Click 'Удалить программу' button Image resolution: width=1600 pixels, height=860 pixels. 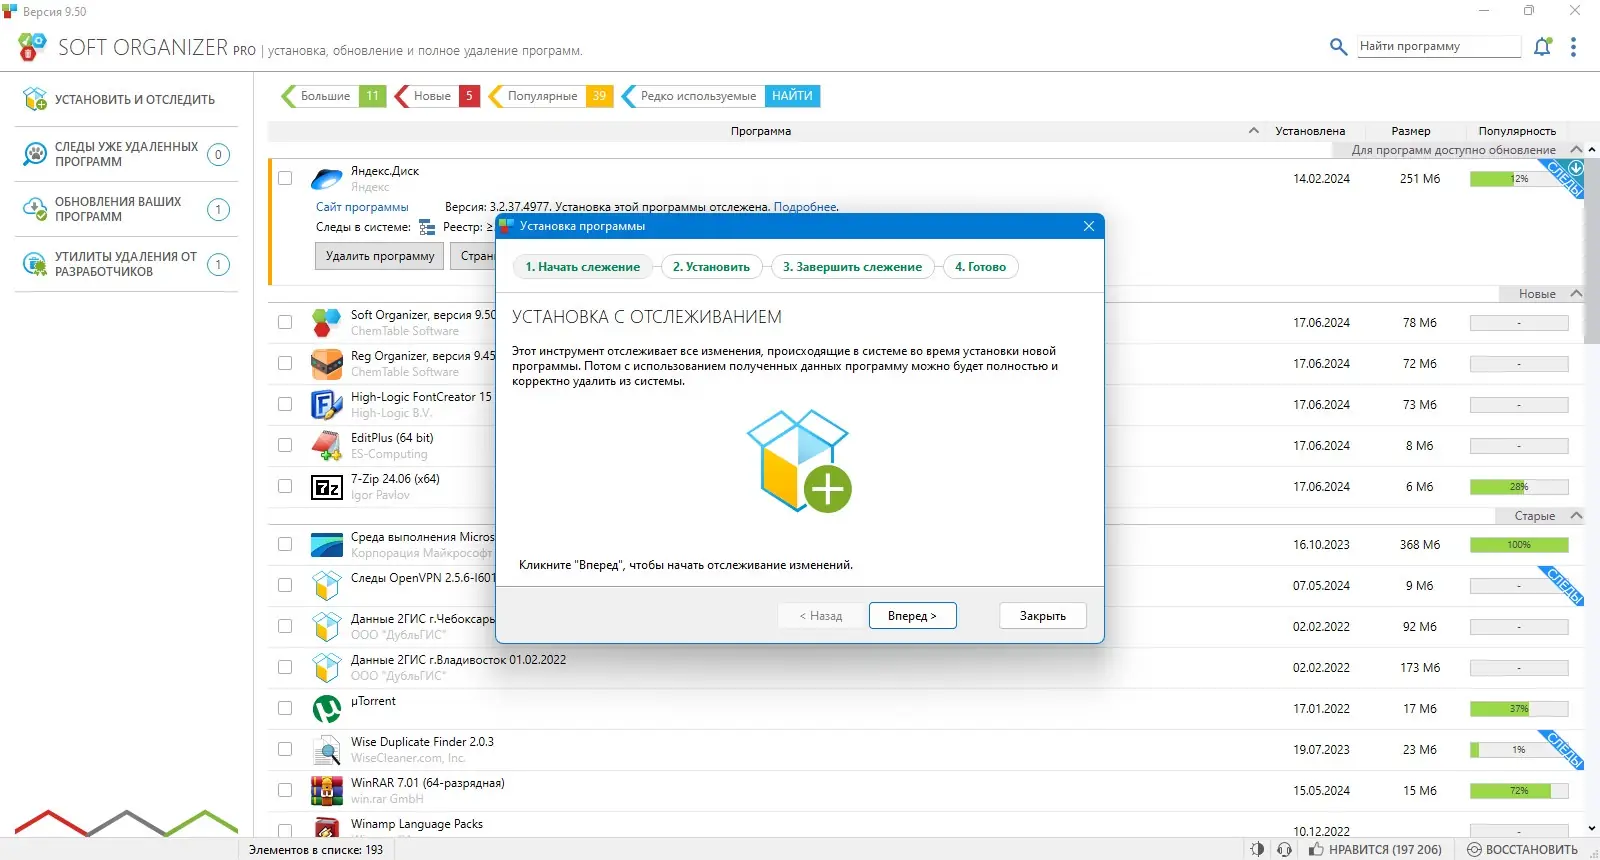(x=380, y=256)
